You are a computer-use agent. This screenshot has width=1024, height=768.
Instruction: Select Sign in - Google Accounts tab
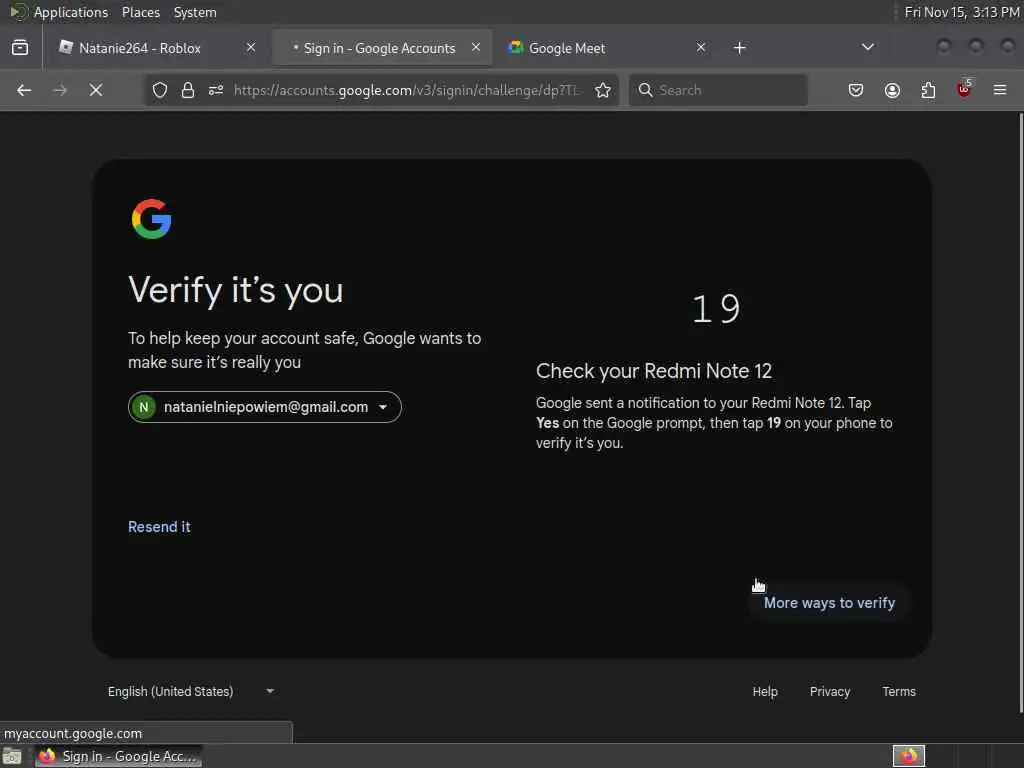382,48
